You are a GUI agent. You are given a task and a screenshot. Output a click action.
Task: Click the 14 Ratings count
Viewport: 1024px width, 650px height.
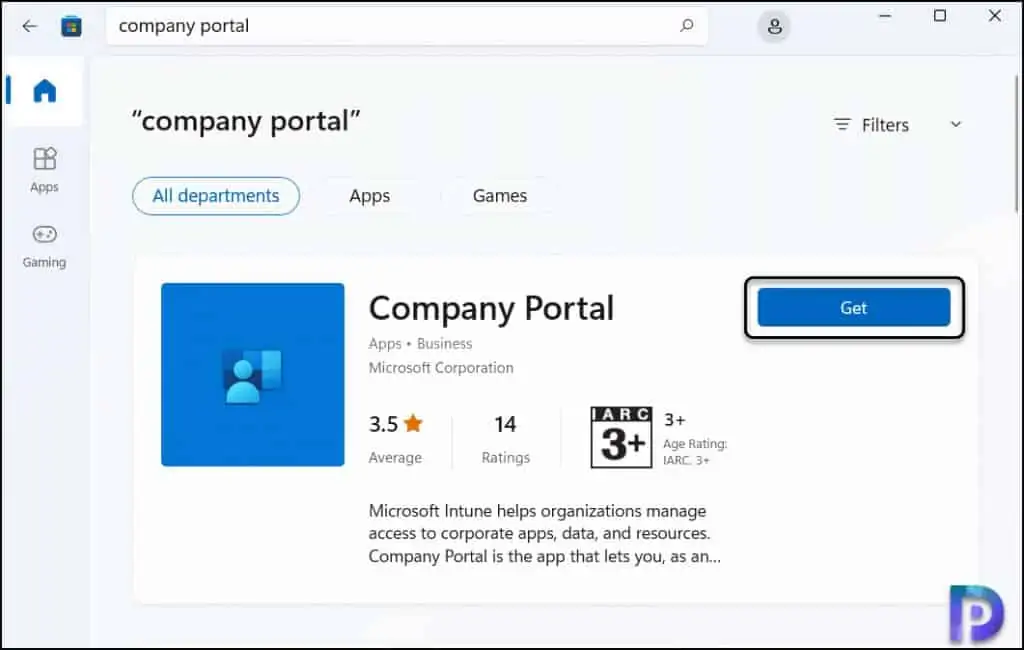pyautogui.click(x=505, y=439)
